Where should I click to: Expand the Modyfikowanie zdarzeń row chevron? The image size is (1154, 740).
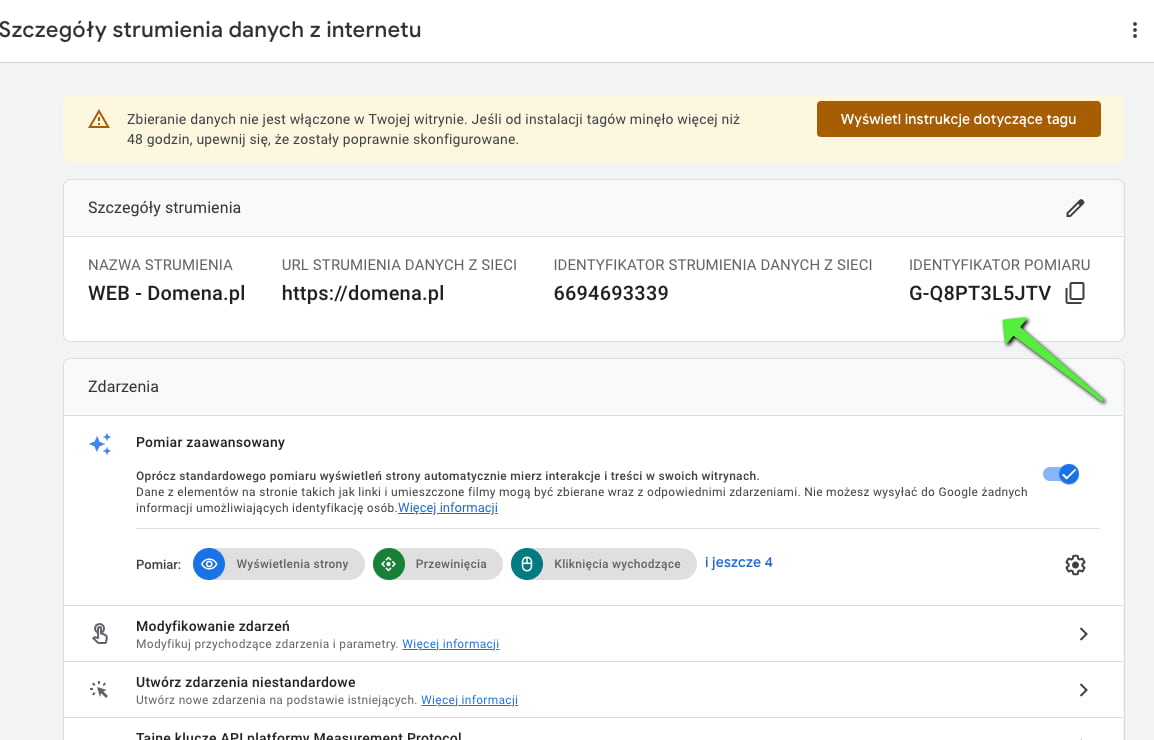click(x=1083, y=634)
